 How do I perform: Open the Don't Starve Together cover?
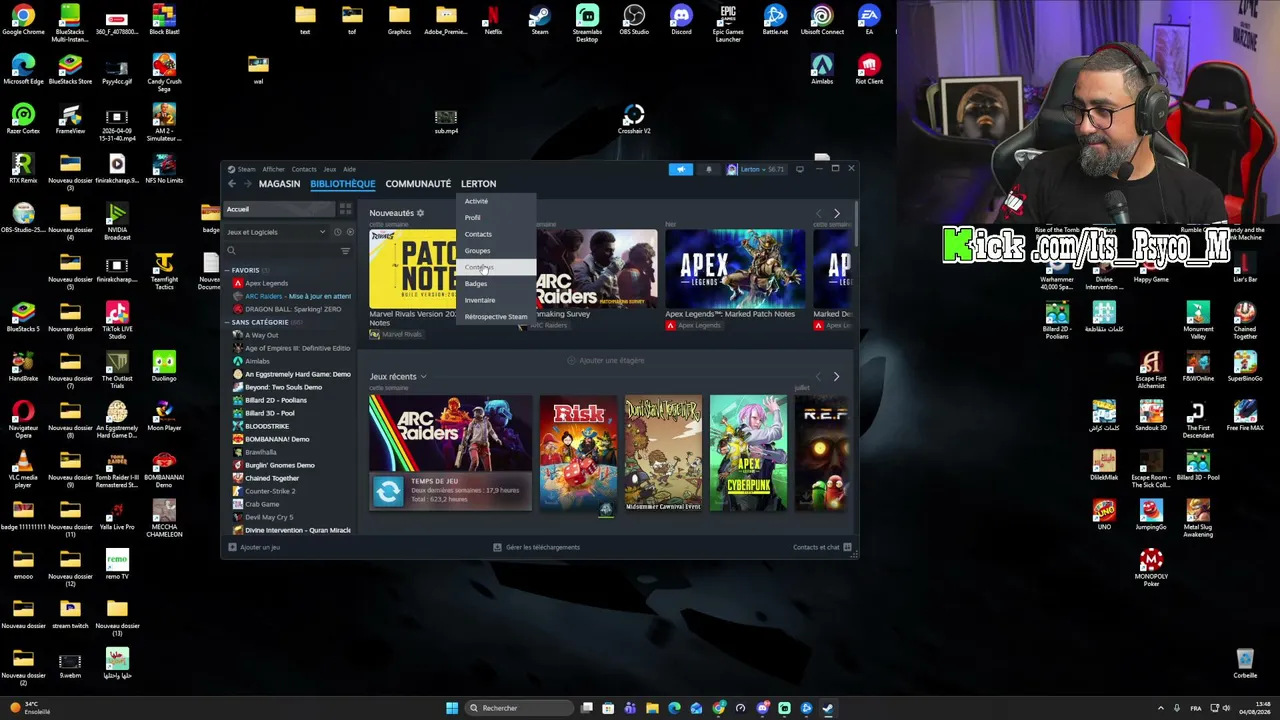pos(663,453)
